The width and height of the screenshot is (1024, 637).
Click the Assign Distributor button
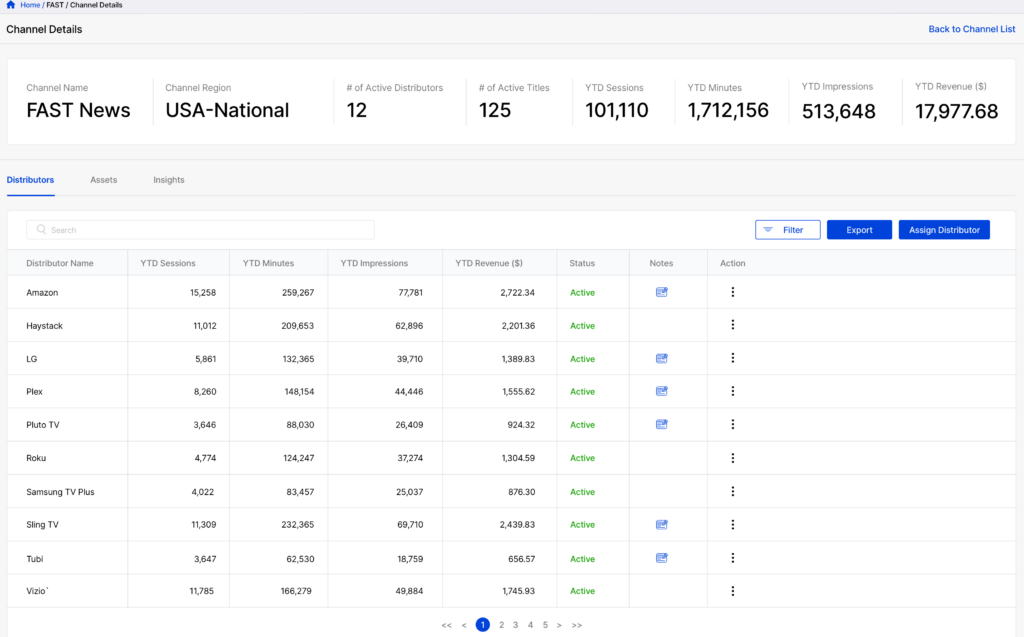click(944, 230)
